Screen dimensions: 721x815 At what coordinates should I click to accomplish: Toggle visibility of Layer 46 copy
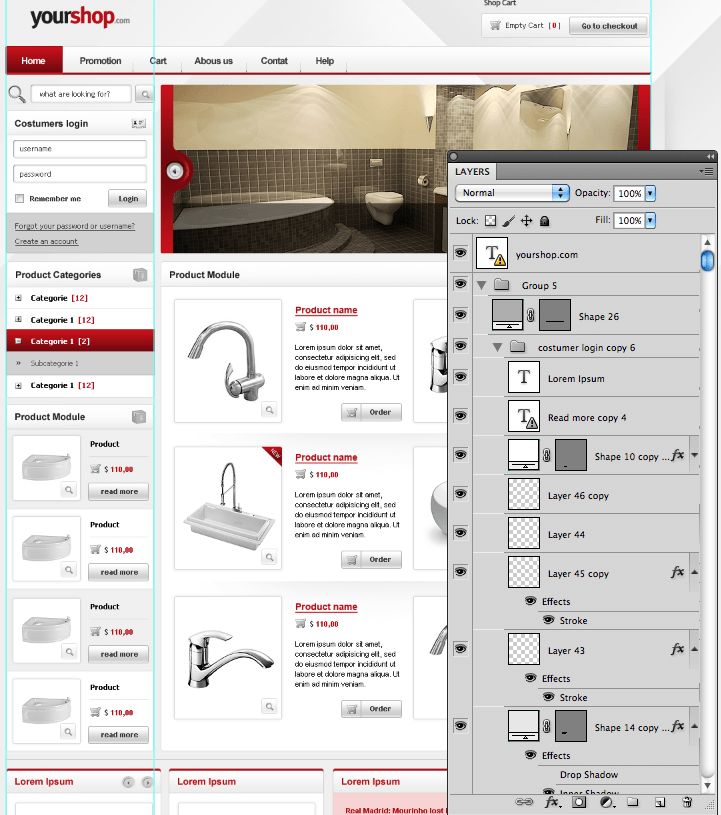(x=460, y=494)
